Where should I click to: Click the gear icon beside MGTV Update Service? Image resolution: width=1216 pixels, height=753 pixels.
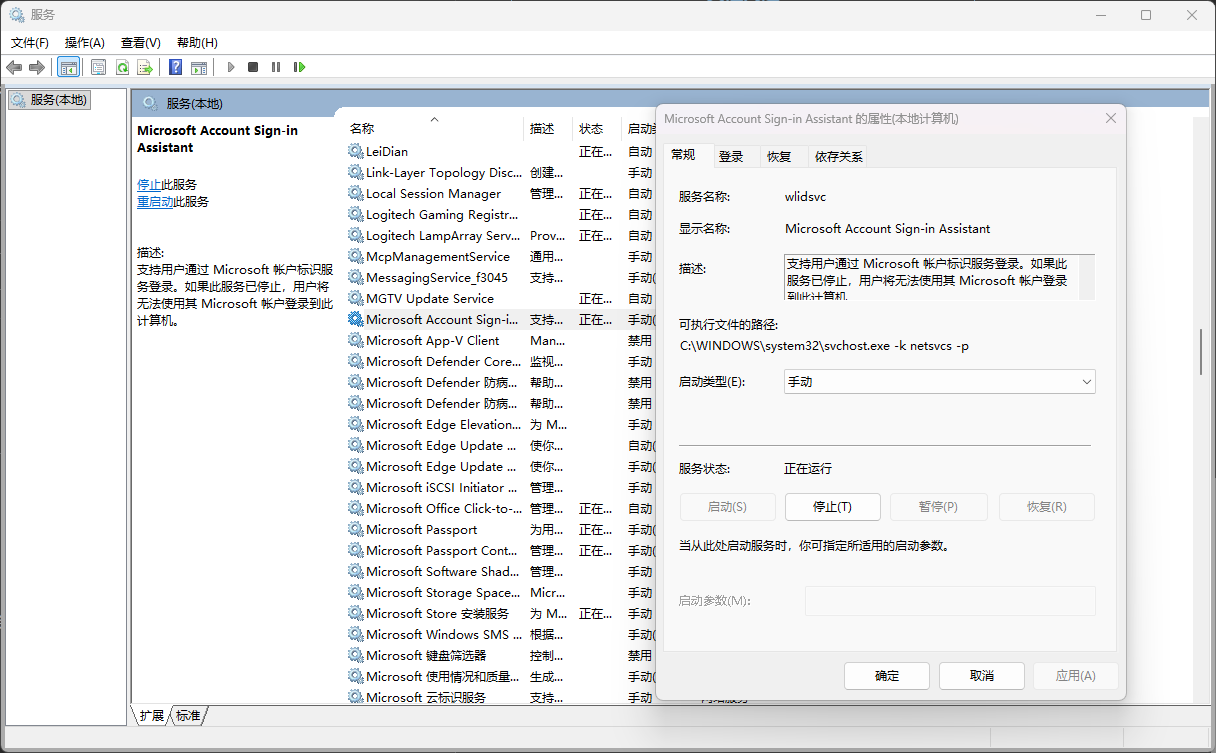click(x=355, y=298)
